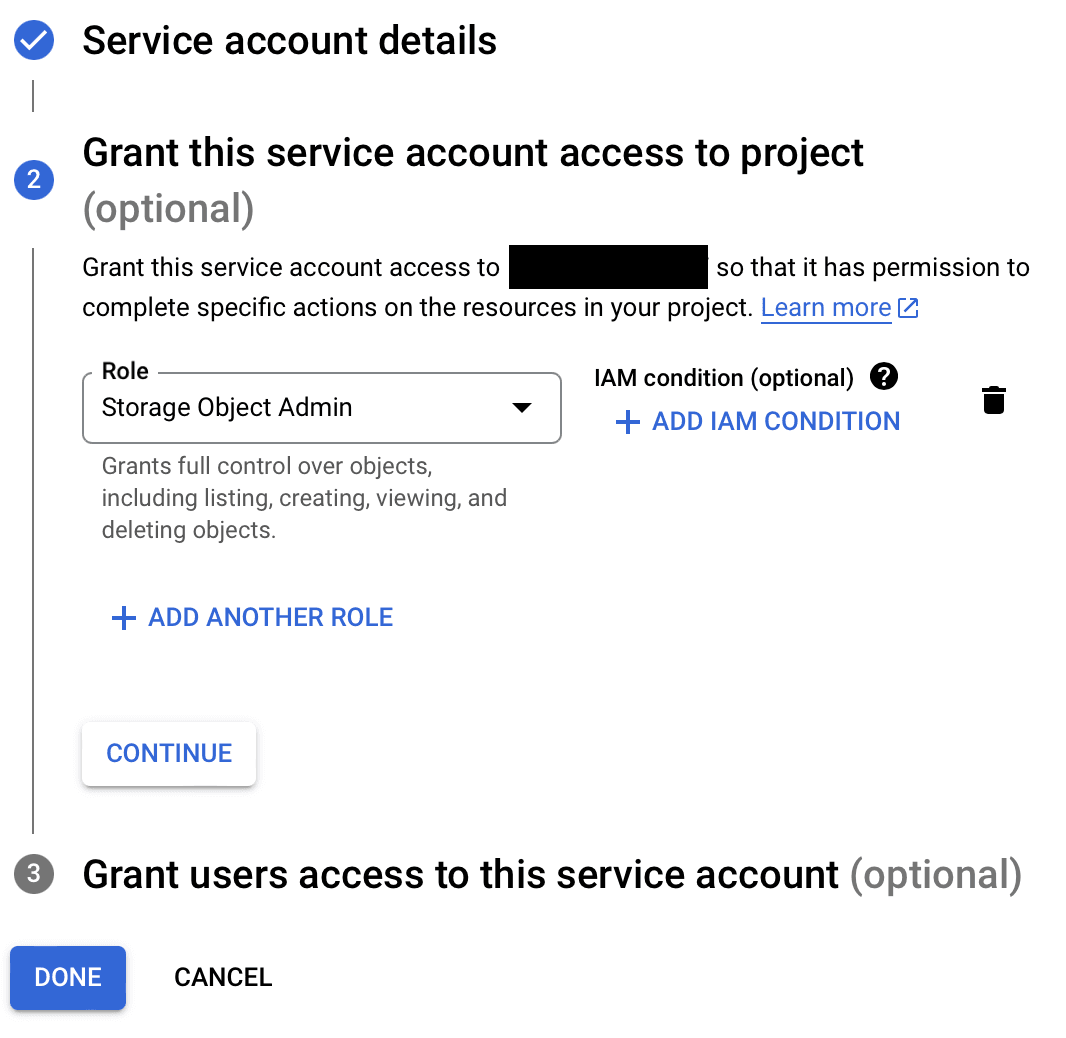Delete the role using the trash icon
The image size is (1066, 1038).
pos(993,400)
